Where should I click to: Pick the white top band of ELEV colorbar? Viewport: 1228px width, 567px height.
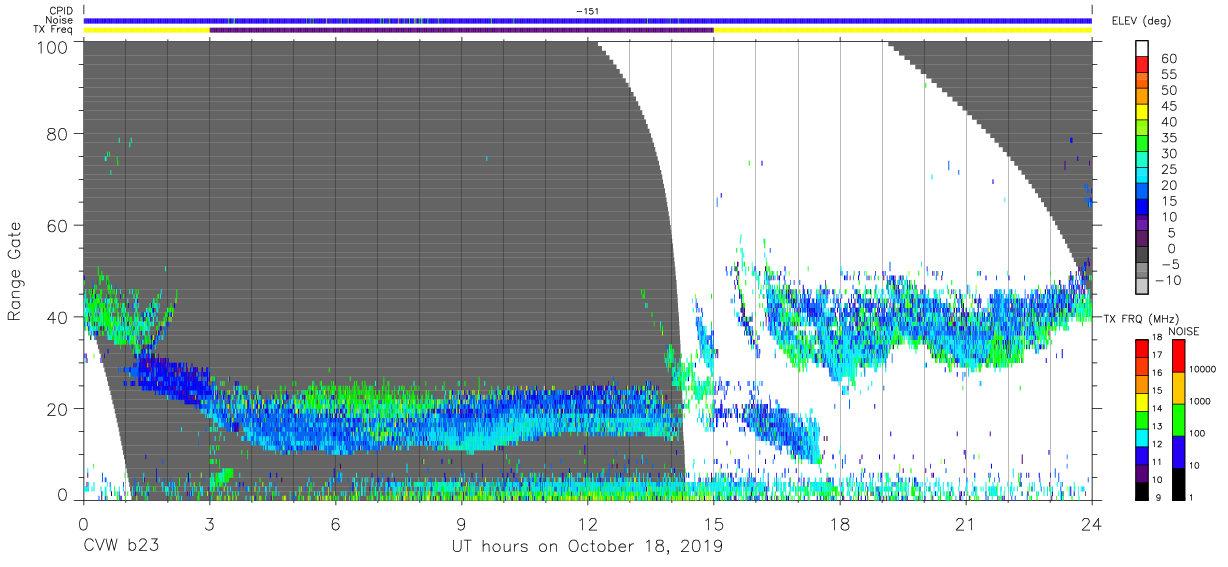(1143, 48)
